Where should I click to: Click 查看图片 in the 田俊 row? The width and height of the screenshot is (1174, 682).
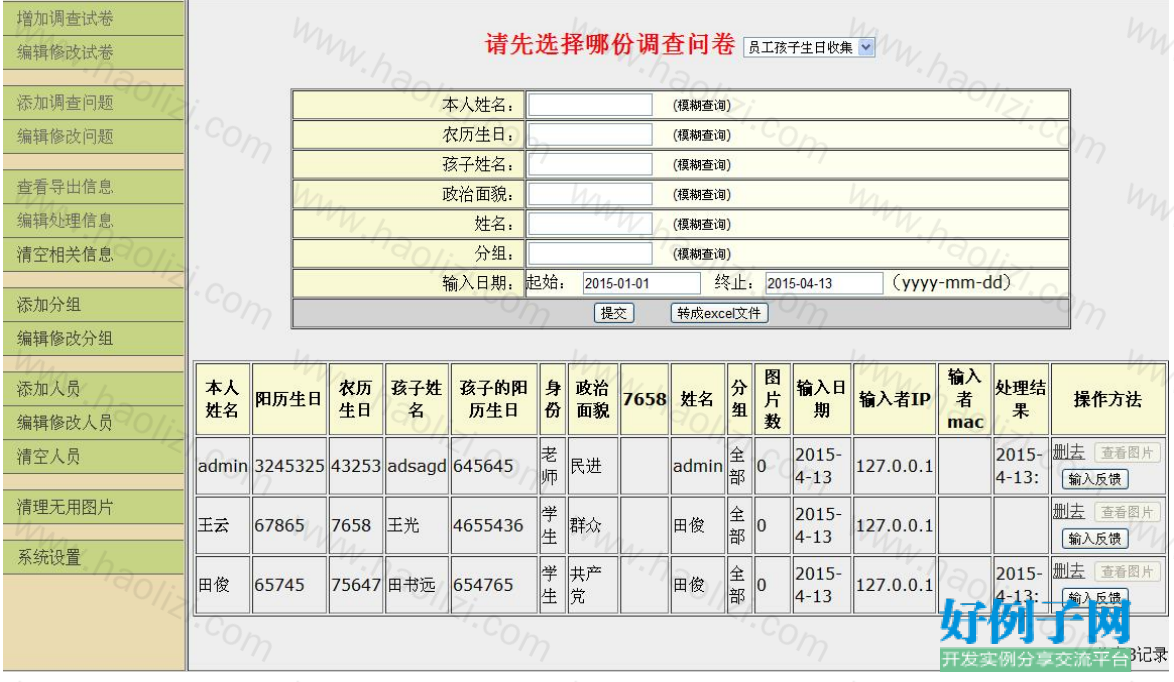pos(1127,571)
